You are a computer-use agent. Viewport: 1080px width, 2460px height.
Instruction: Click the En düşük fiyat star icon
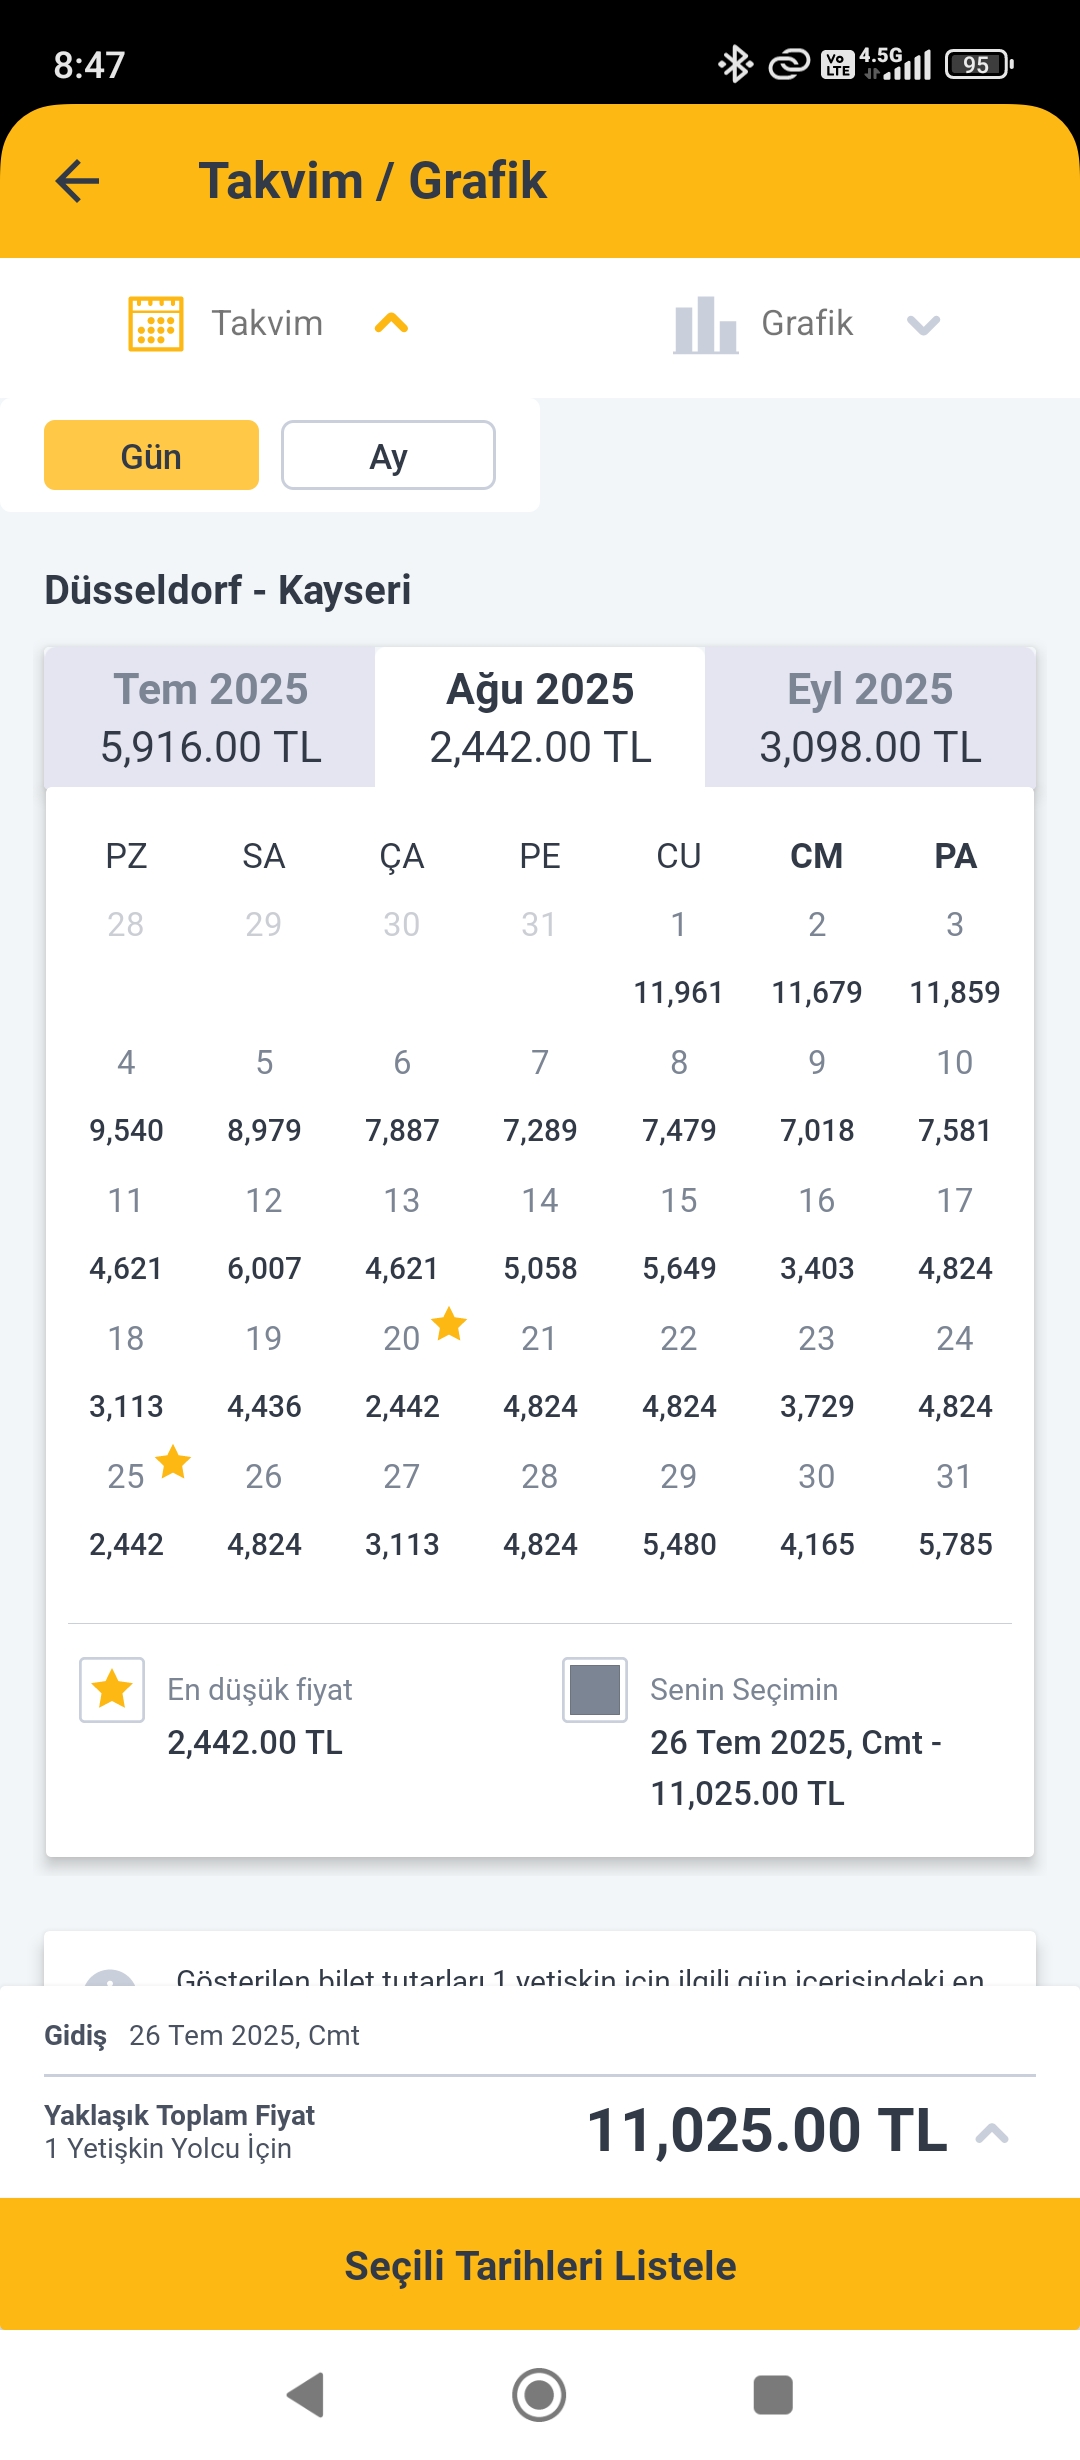click(112, 1690)
